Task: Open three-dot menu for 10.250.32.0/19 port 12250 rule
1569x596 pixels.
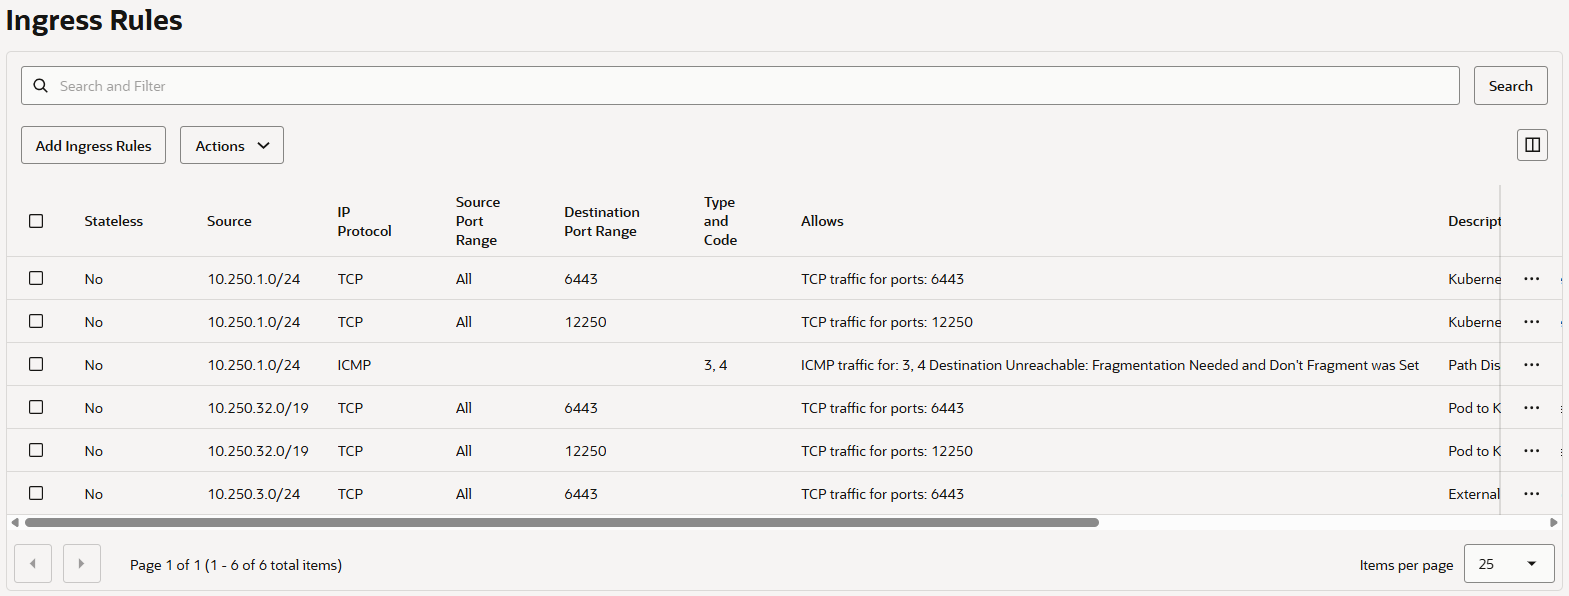Action: pos(1531,451)
